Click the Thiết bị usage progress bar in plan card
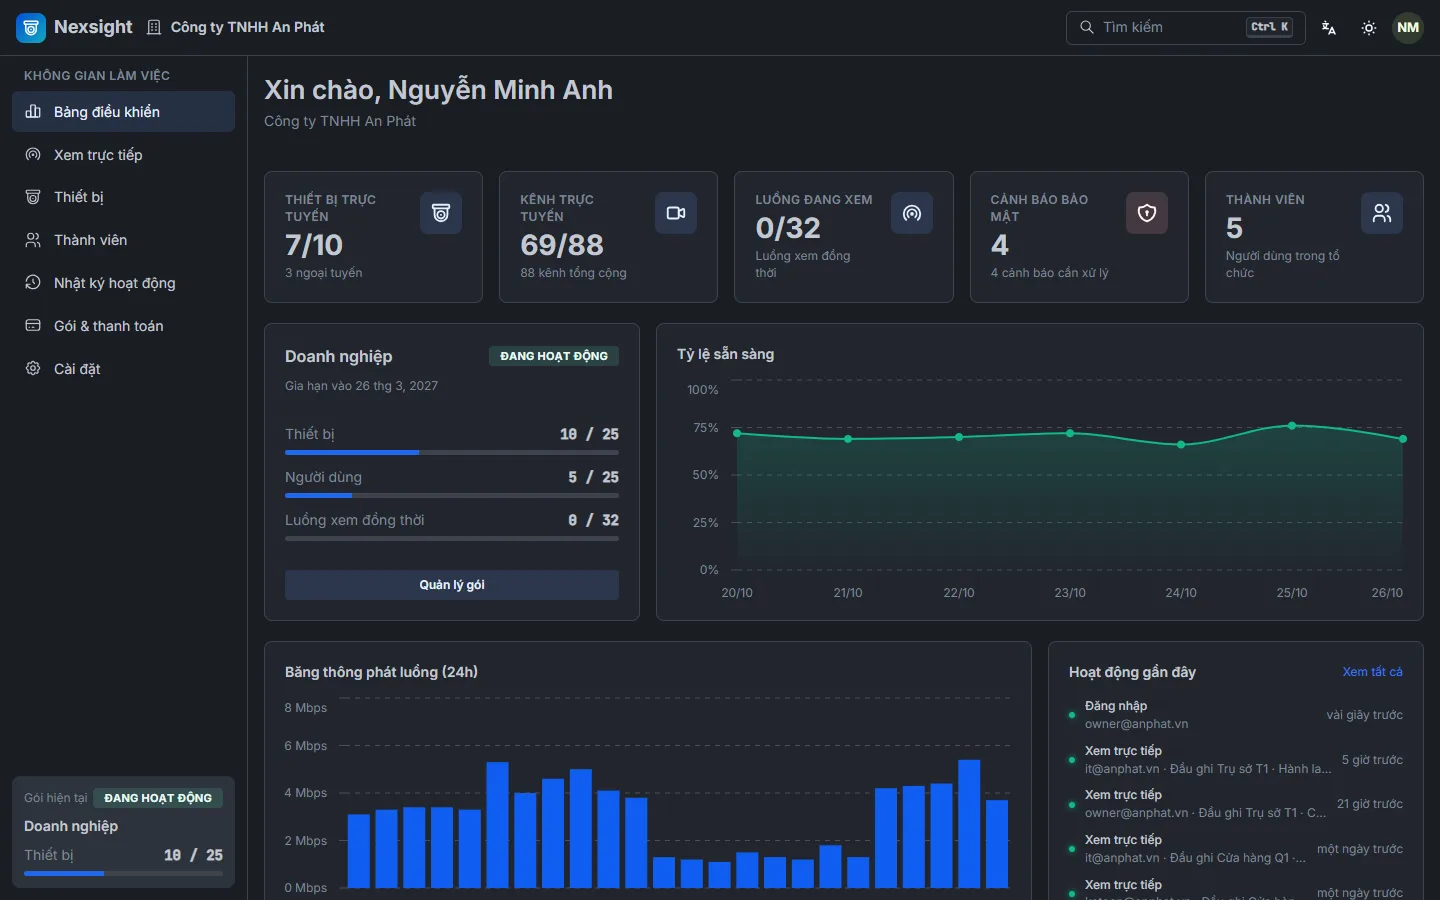 452,452
